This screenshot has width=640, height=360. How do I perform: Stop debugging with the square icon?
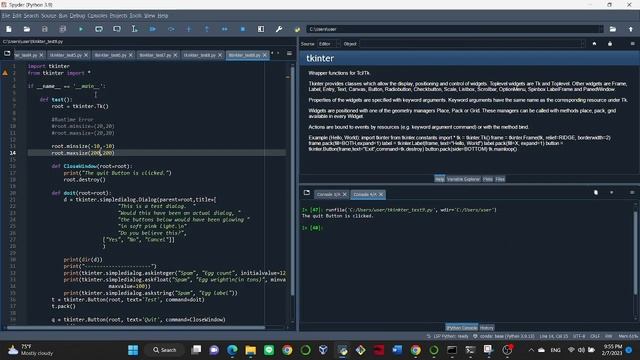[243, 29]
